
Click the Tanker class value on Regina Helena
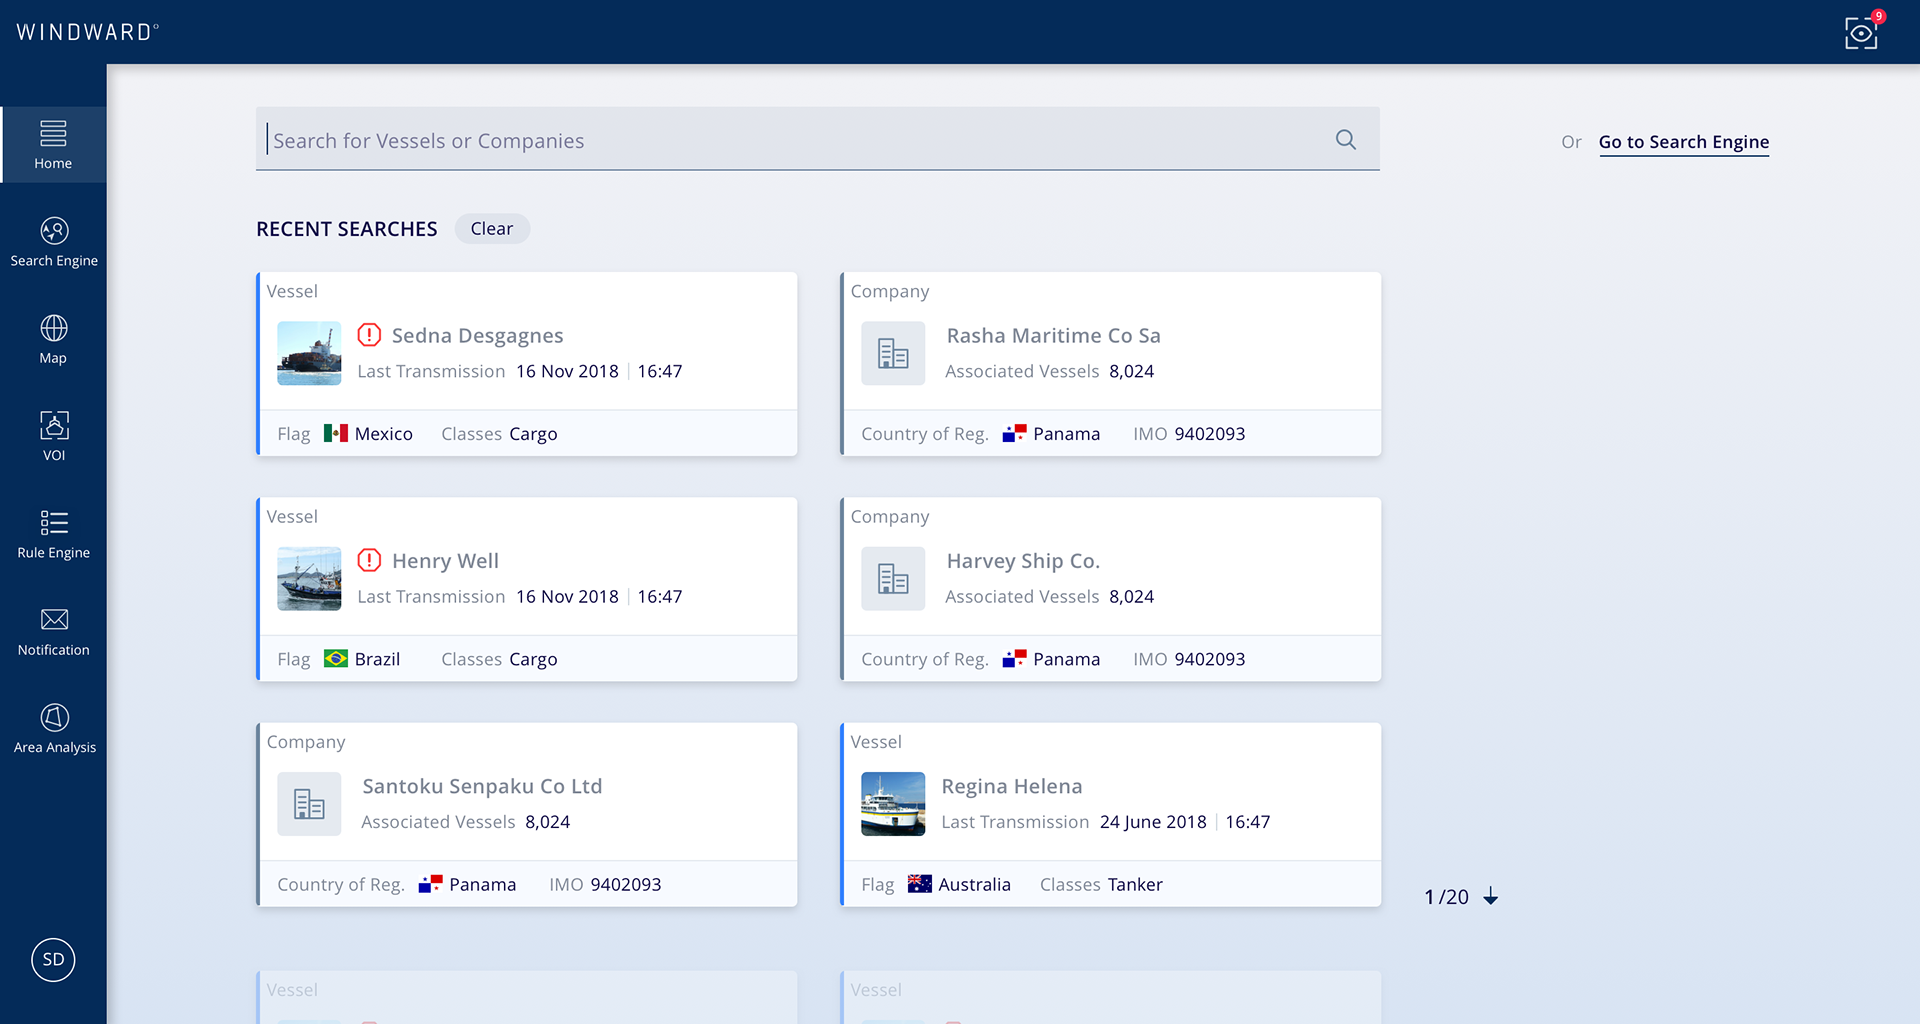pos(1135,885)
